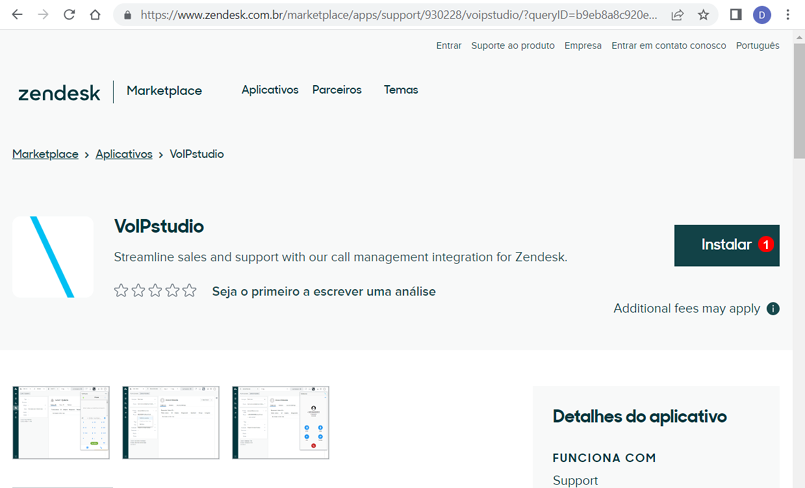Screen dimensions: 805x488
Task: Click the first rating star
Action: tap(121, 291)
